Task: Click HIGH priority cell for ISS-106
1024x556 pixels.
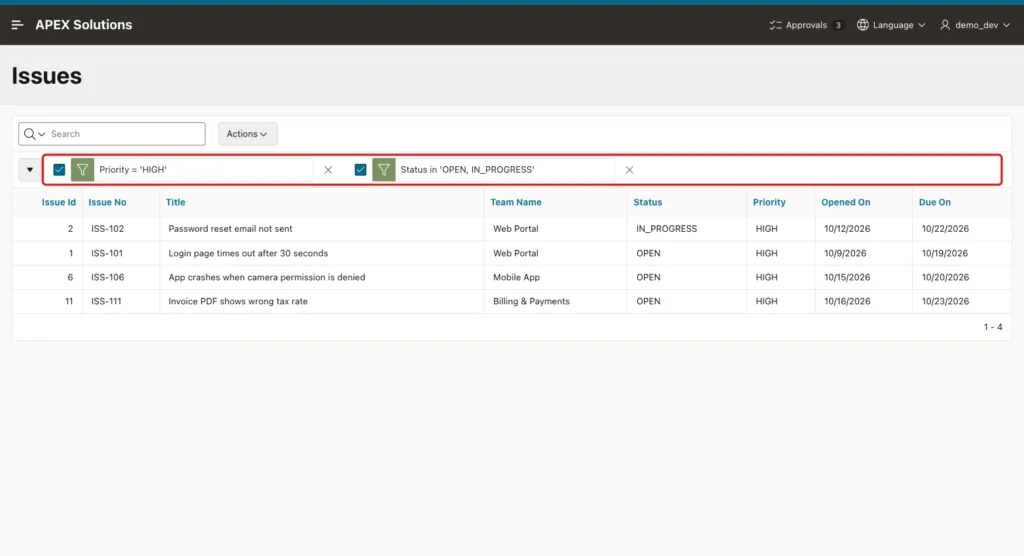Action: click(x=767, y=277)
